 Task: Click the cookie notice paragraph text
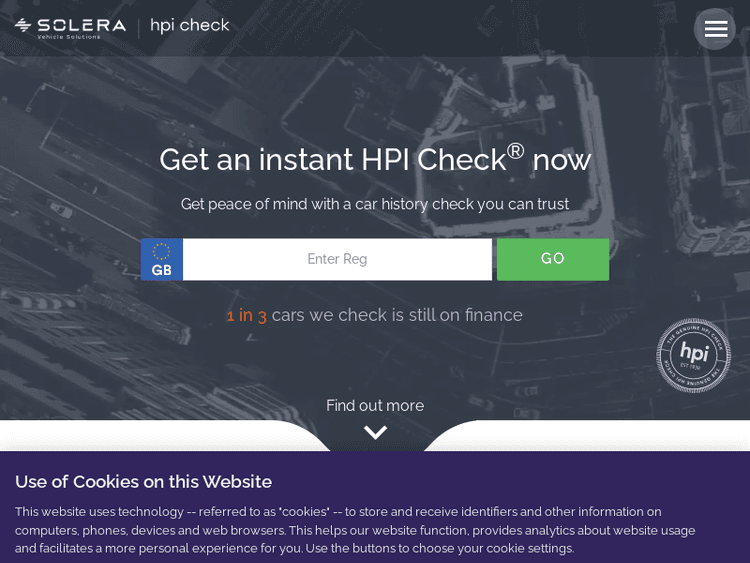point(355,529)
